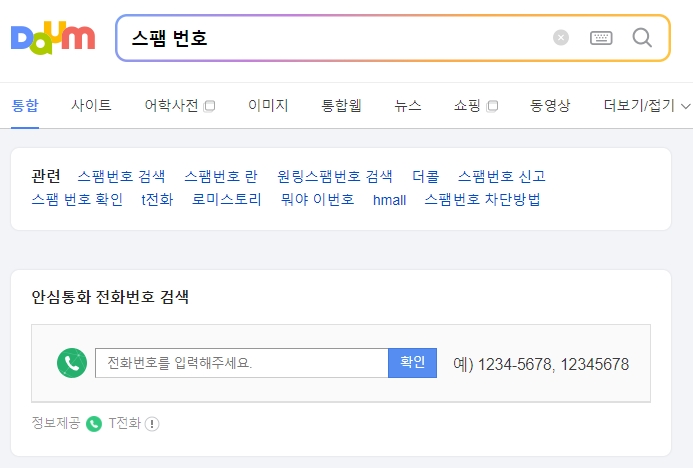Open related search 스팸번호 신고
The width and height of the screenshot is (693, 468).
click(x=502, y=176)
